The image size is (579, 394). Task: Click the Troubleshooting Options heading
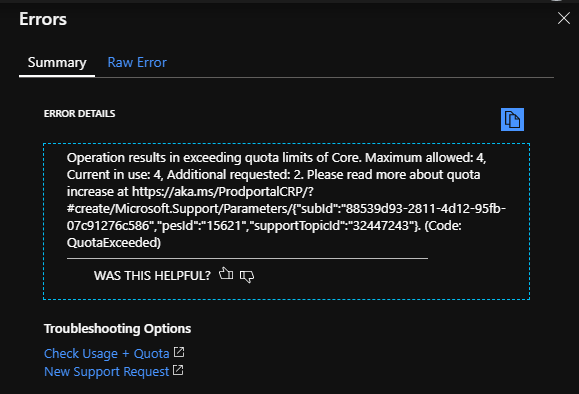(117, 329)
